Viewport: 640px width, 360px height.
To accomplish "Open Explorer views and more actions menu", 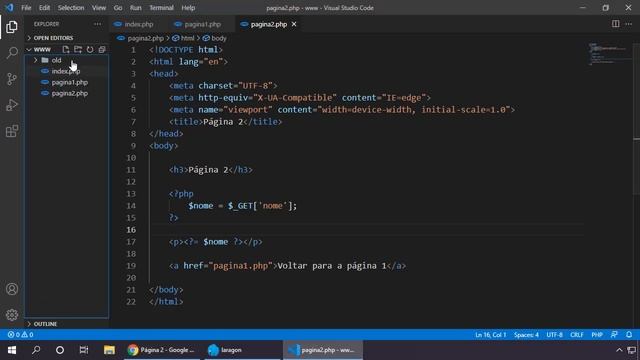I will coord(98,24).
